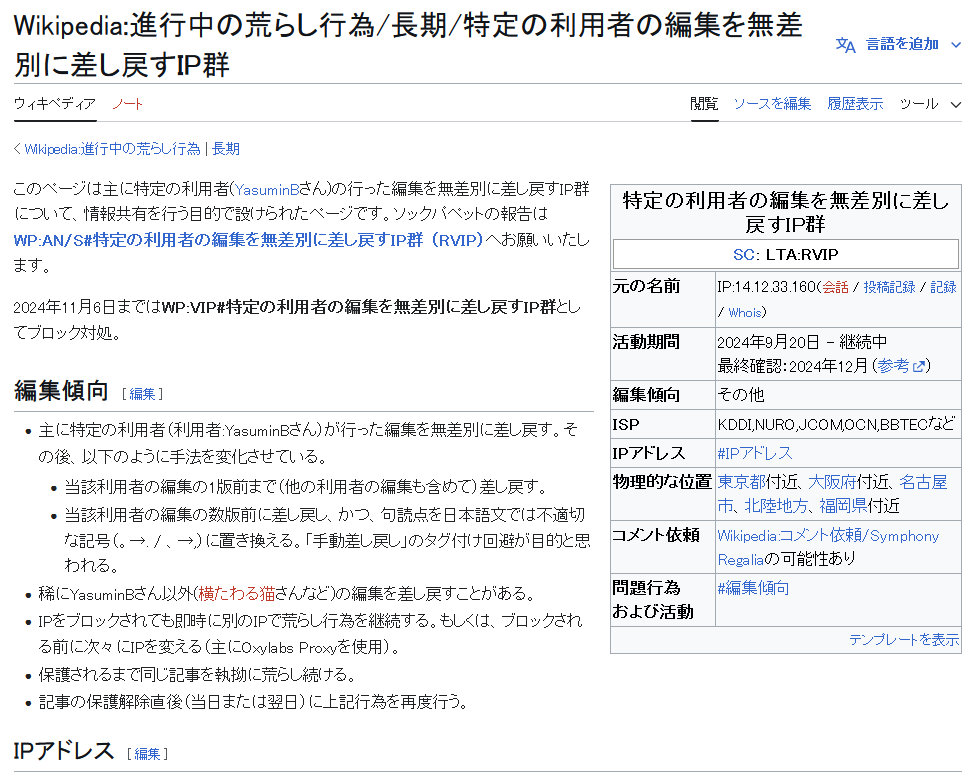Open the Whois link in infobox
Image resolution: width=977 pixels, height=781 pixels.
(745, 312)
